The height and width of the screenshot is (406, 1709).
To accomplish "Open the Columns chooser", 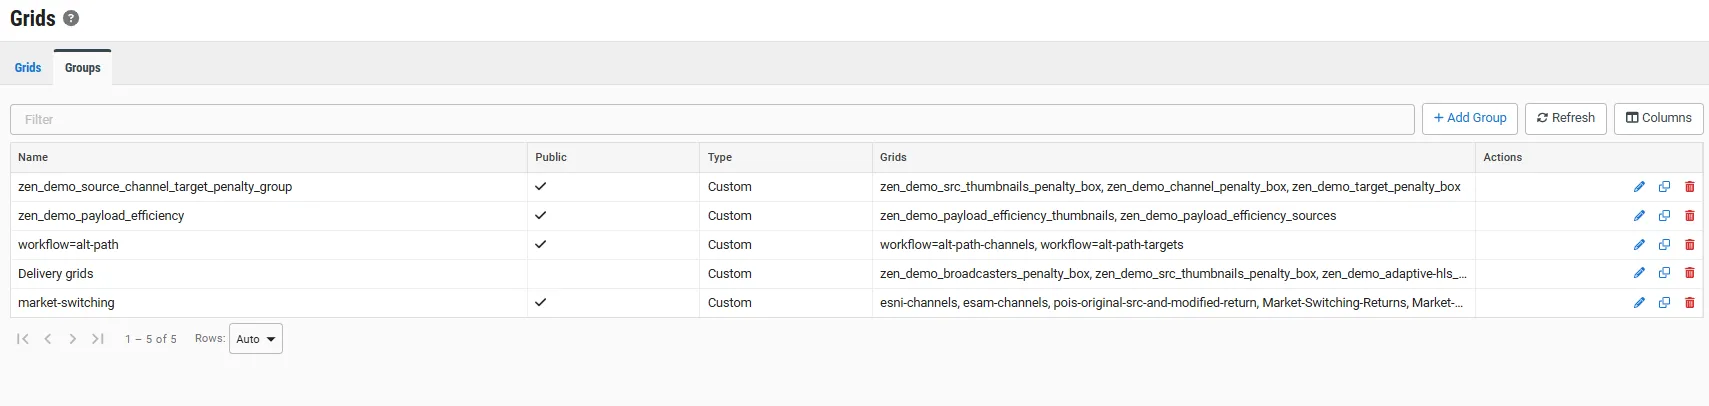I will click(x=1659, y=118).
